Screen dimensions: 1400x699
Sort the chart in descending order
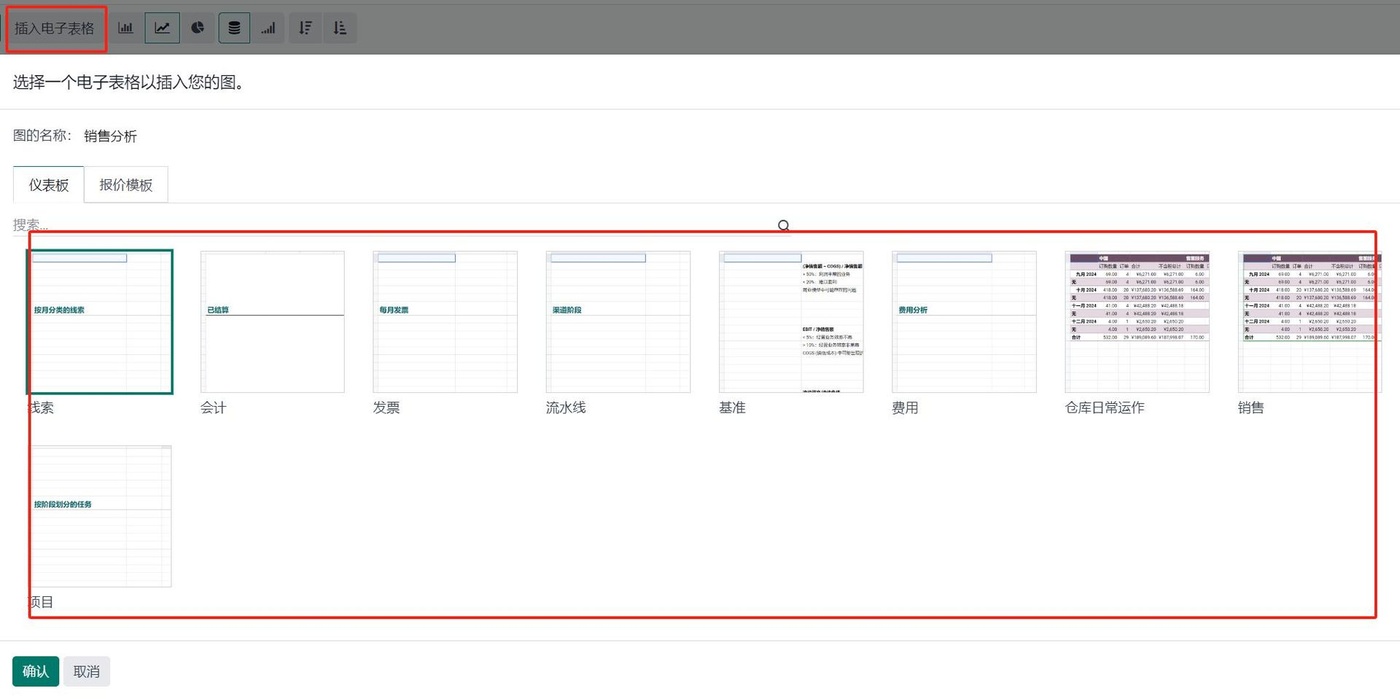click(x=305, y=28)
